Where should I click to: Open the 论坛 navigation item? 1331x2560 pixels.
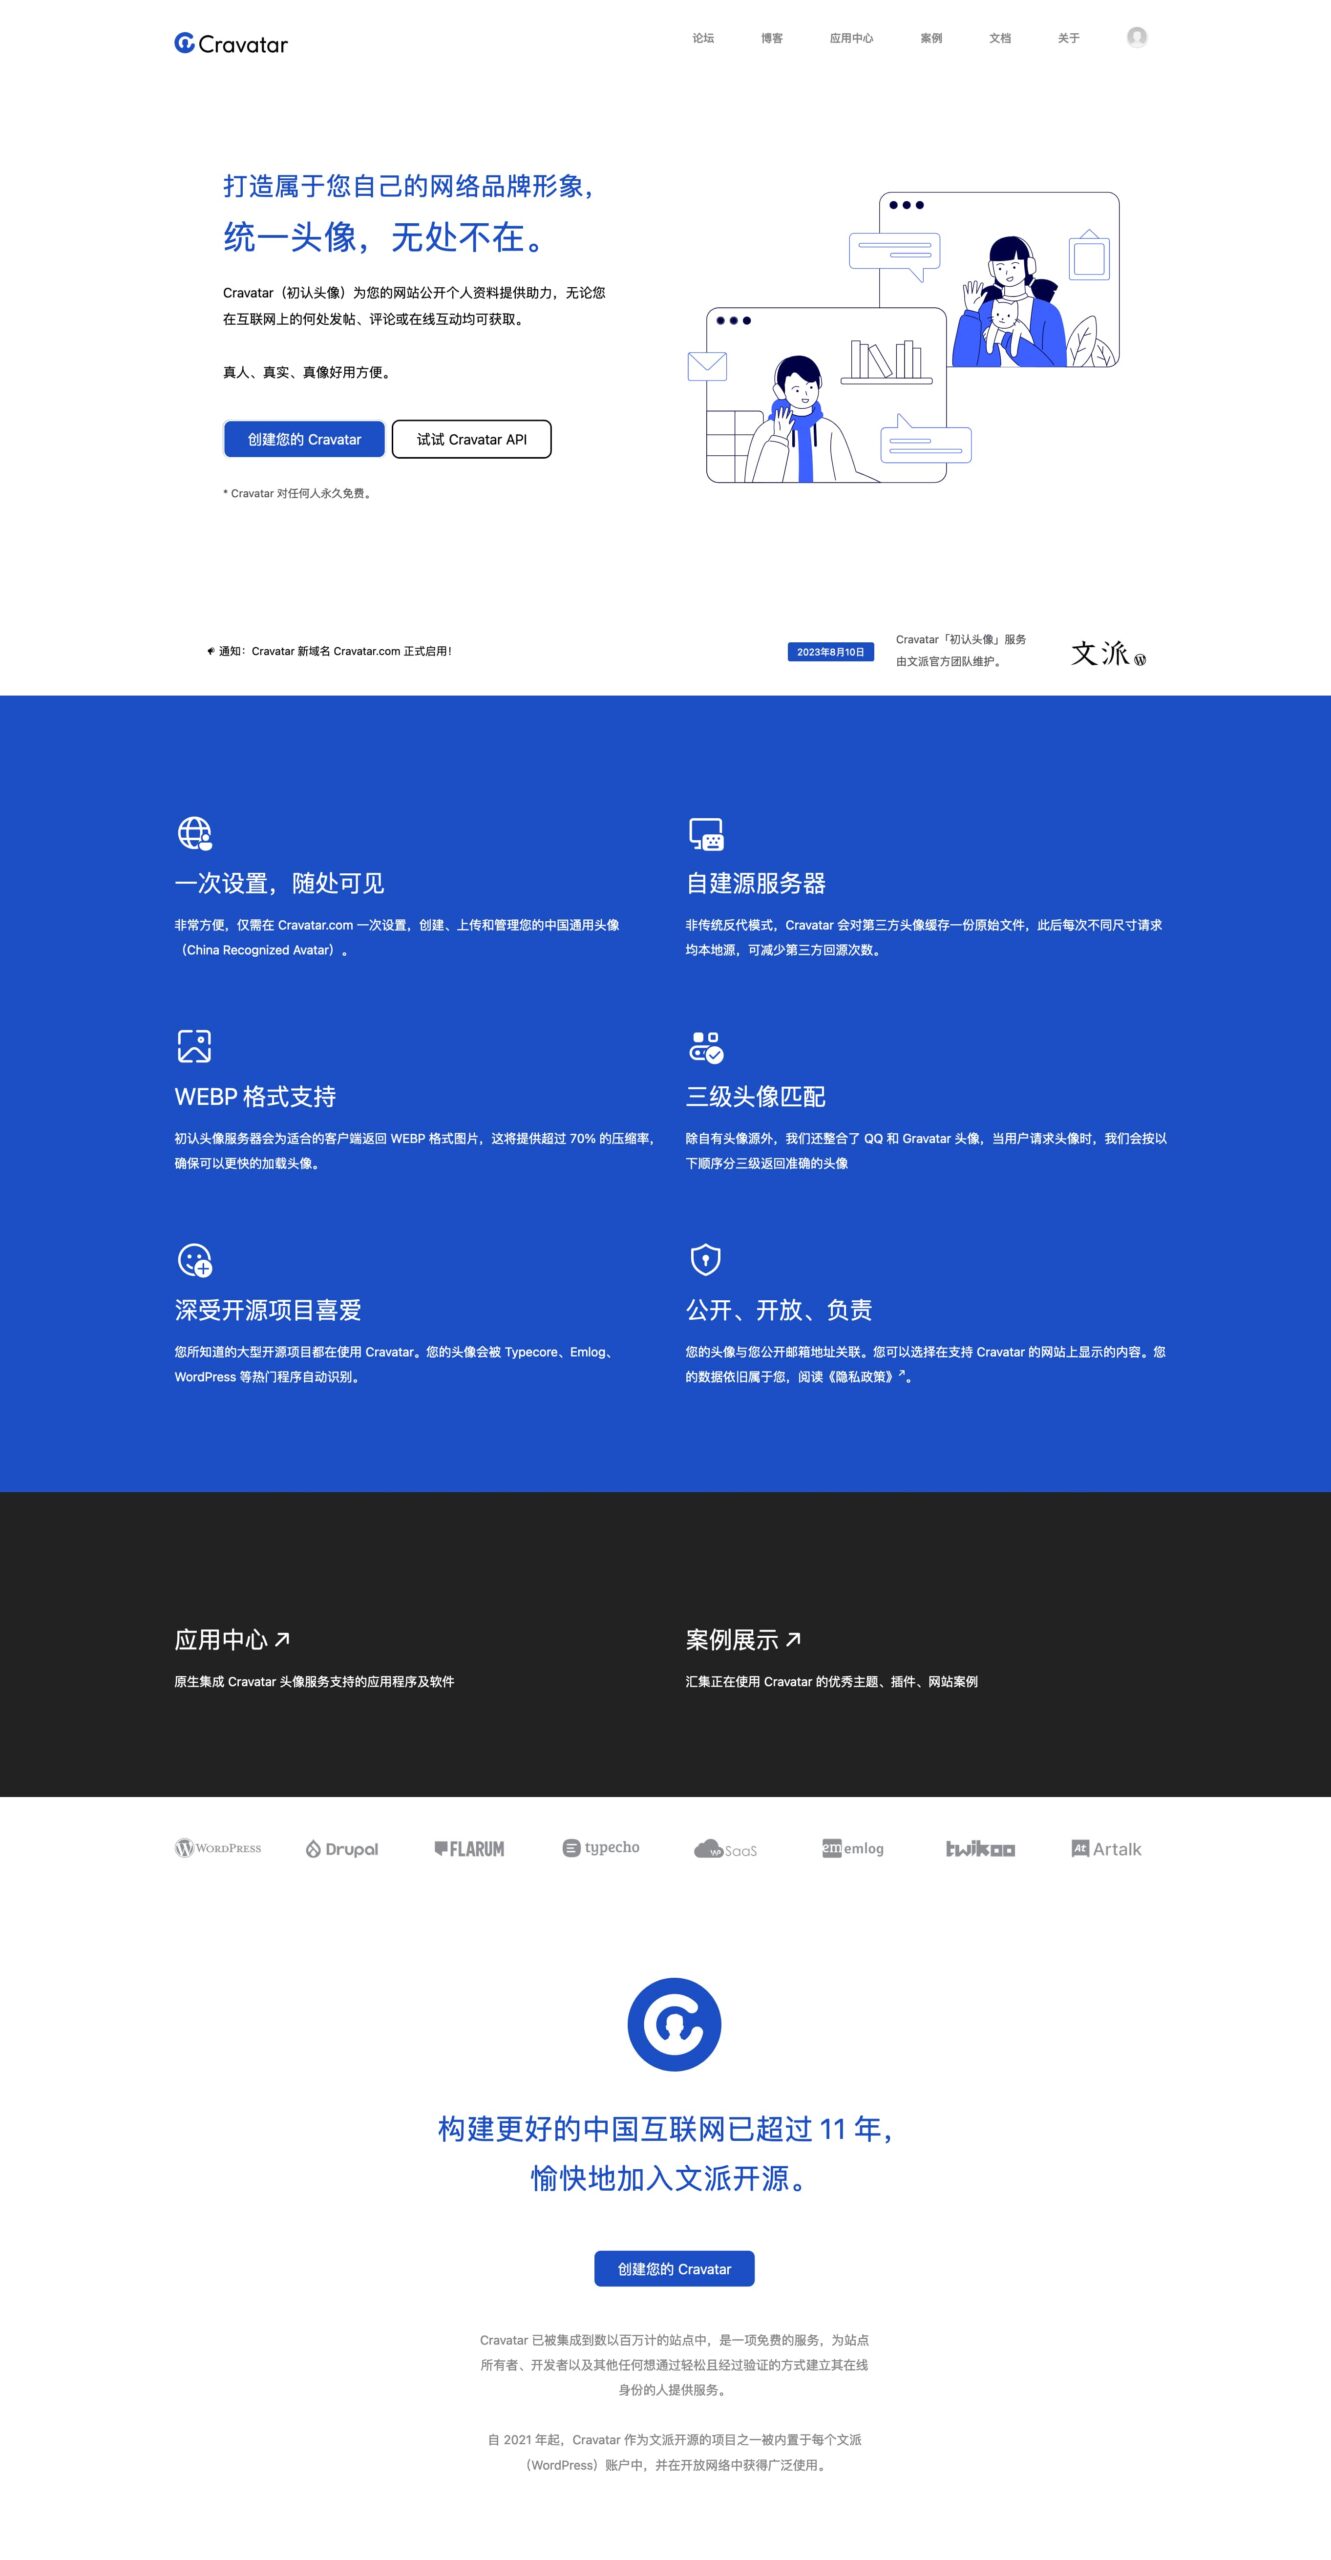click(703, 39)
